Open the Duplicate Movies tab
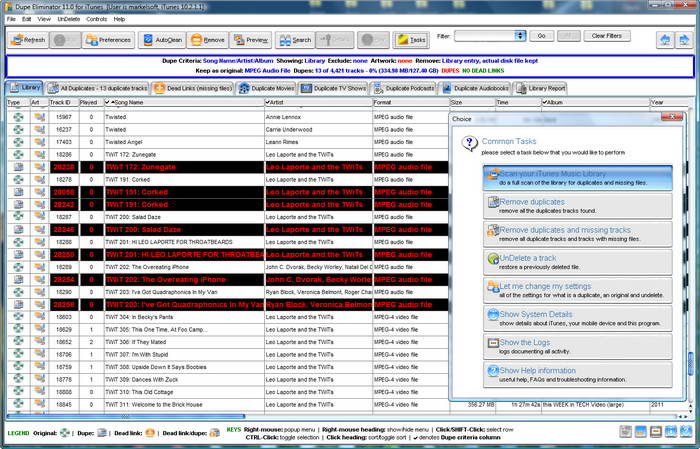The image size is (700, 449). tap(267, 88)
